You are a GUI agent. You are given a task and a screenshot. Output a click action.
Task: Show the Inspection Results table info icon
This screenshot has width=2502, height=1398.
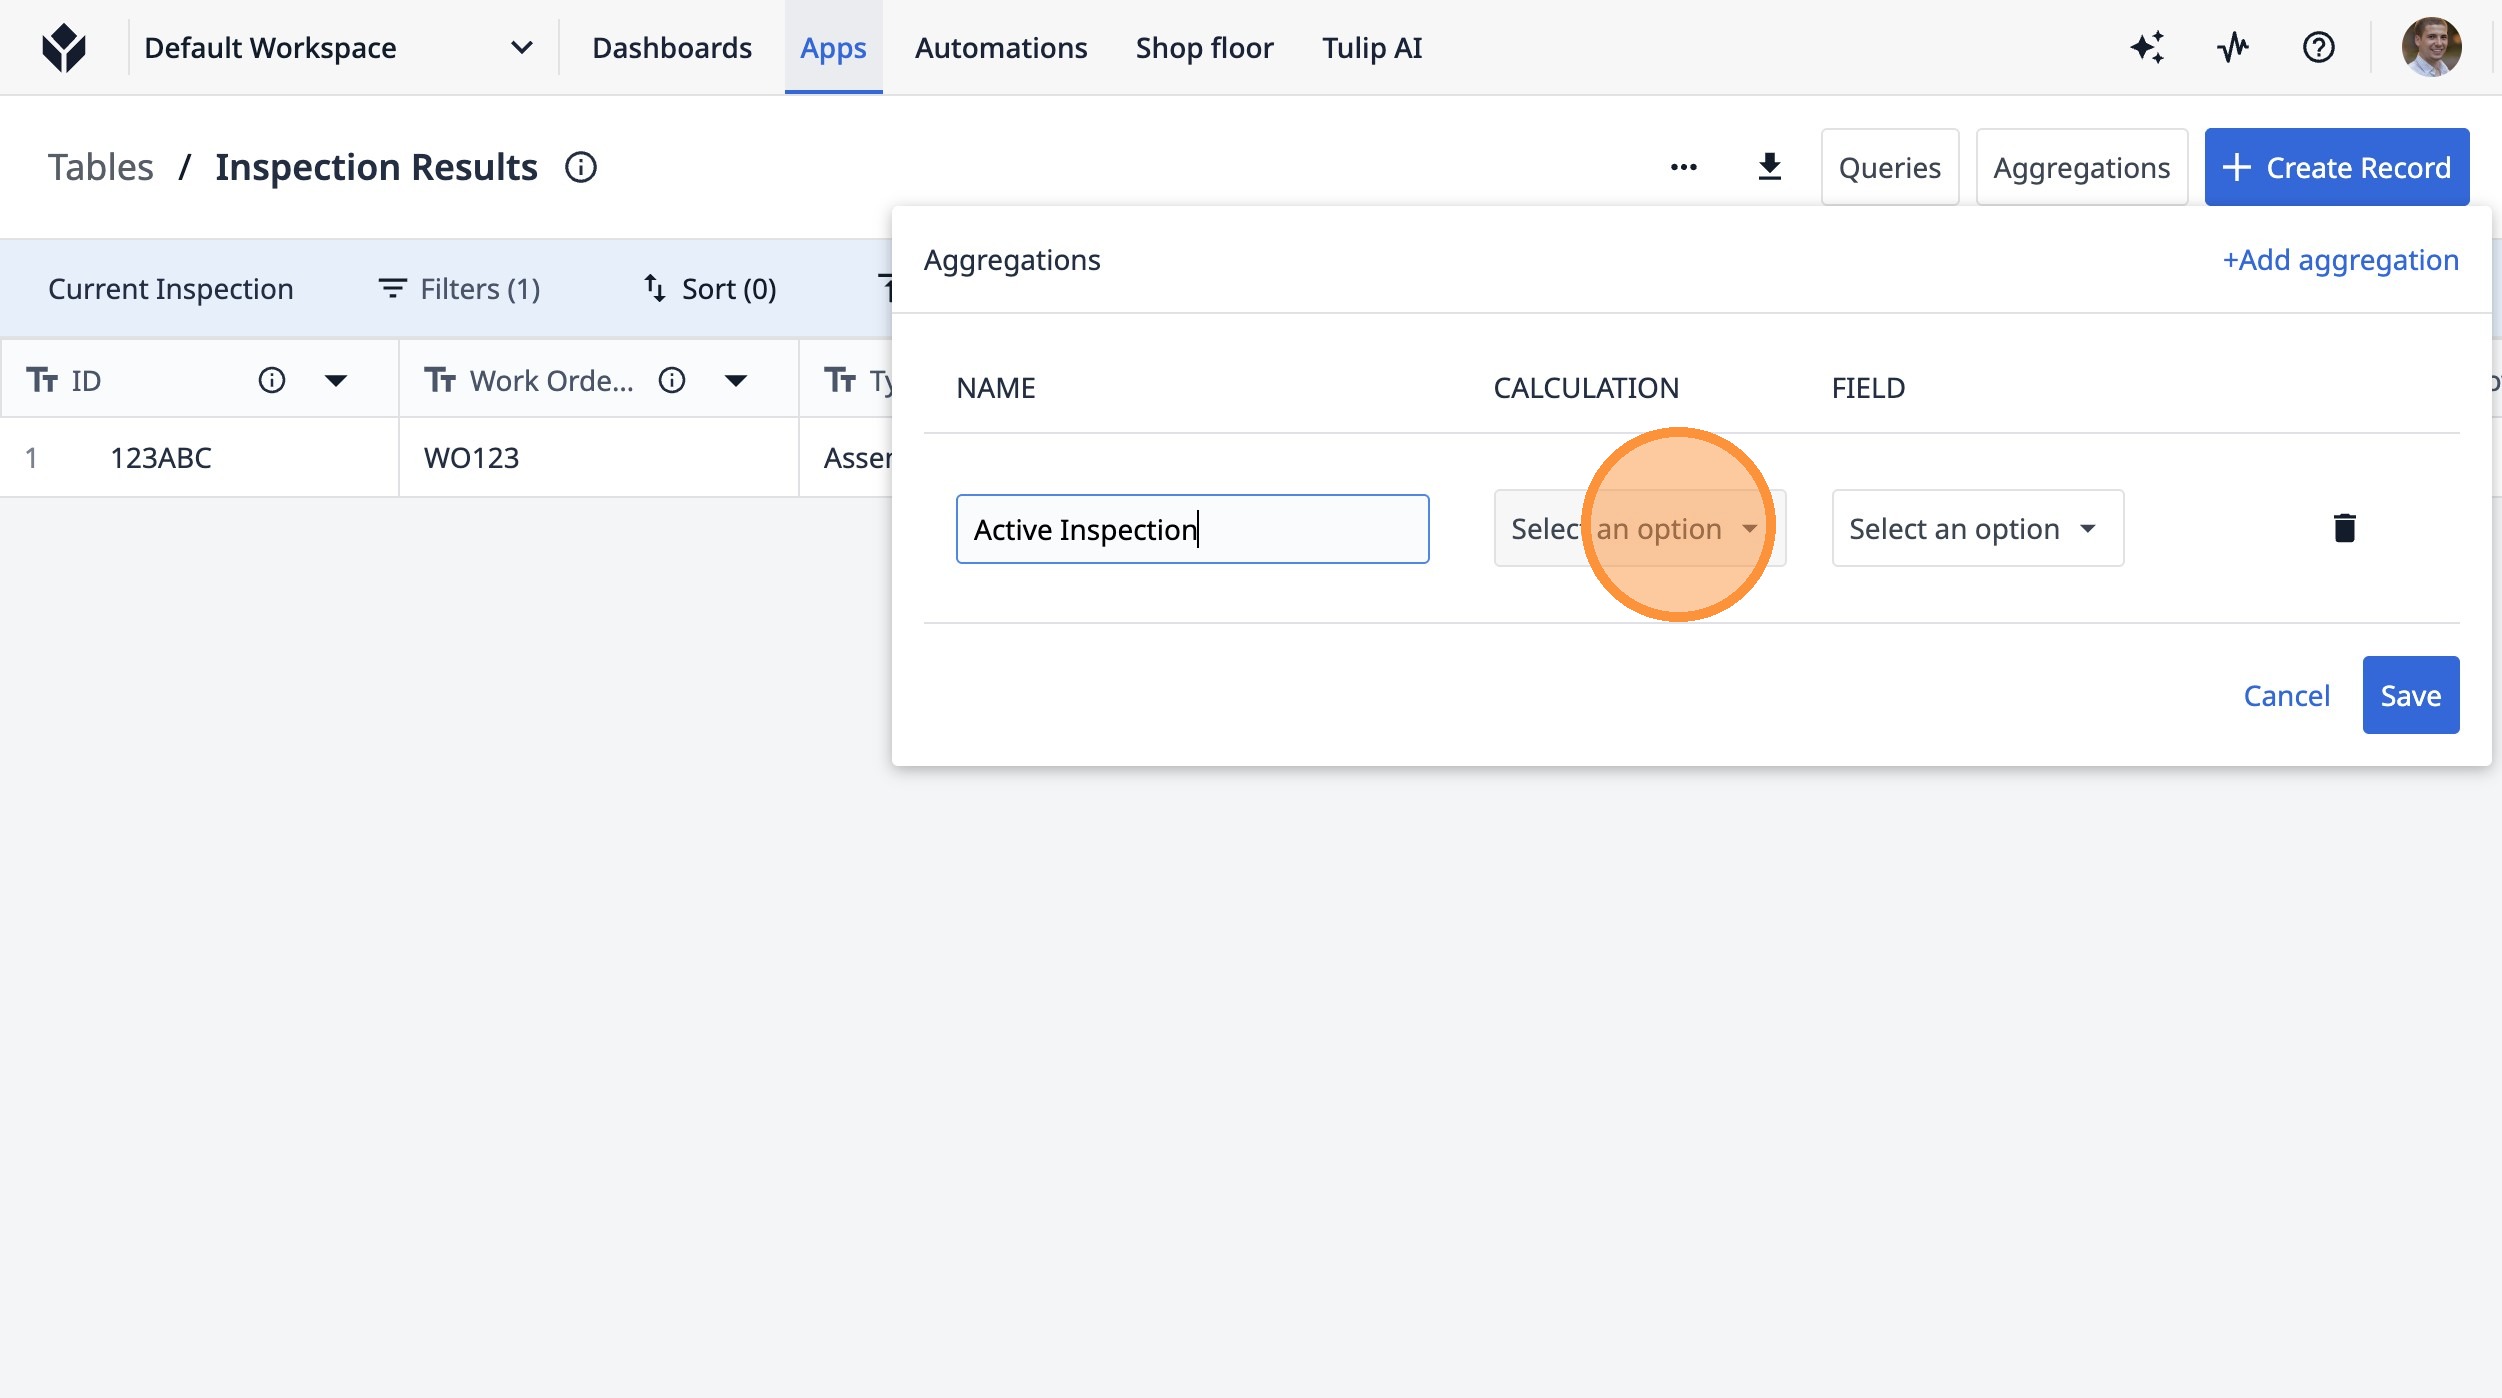click(580, 167)
